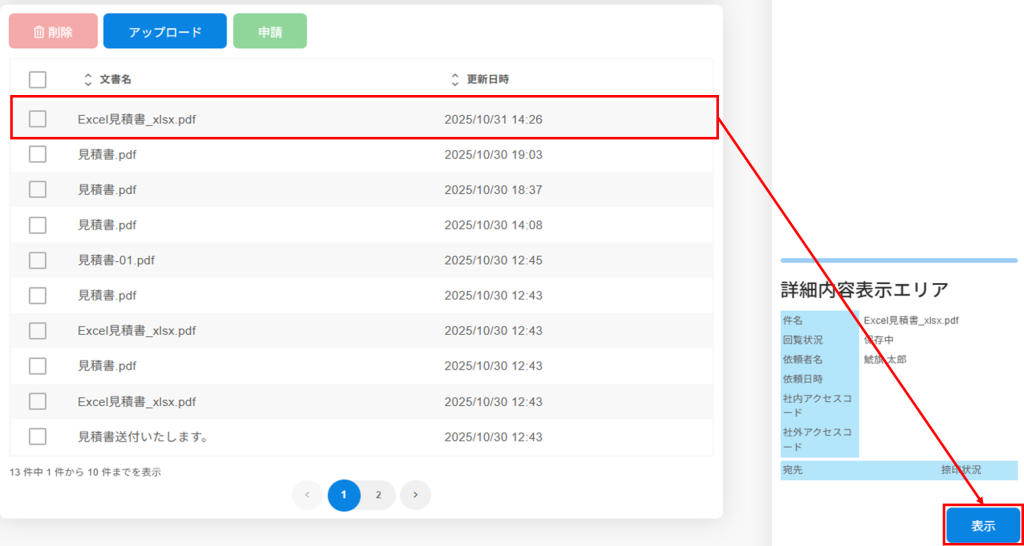This screenshot has width=1024, height=546.
Task: Go to next page with right chevron
Action: click(x=415, y=495)
